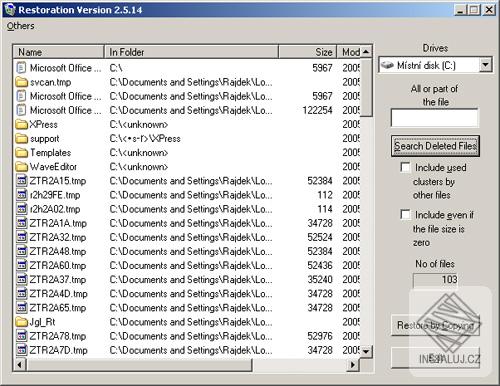Click the file icon beside ZTR2A4D.tmp
The image size is (500, 386).
21,293
